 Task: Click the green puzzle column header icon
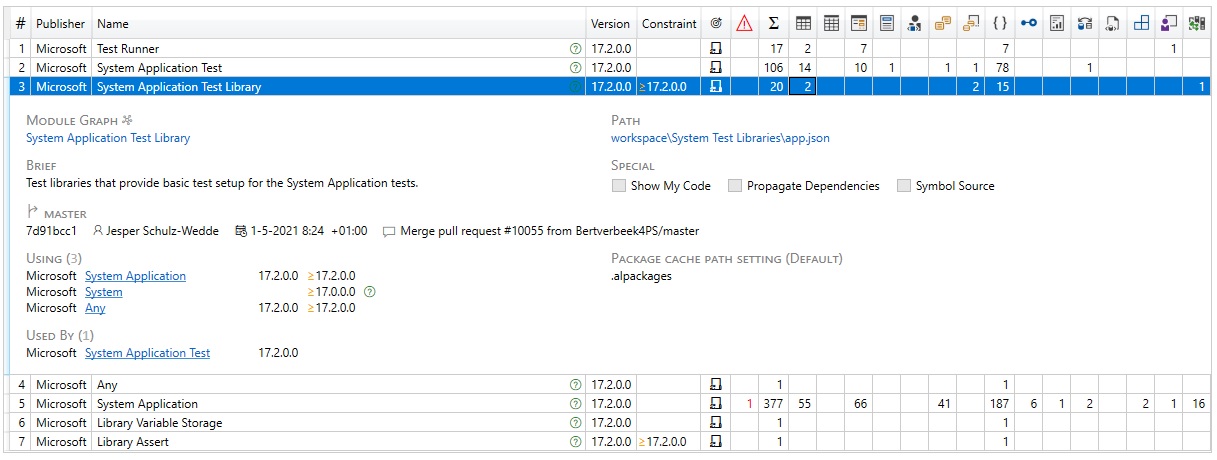[x=1197, y=24]
